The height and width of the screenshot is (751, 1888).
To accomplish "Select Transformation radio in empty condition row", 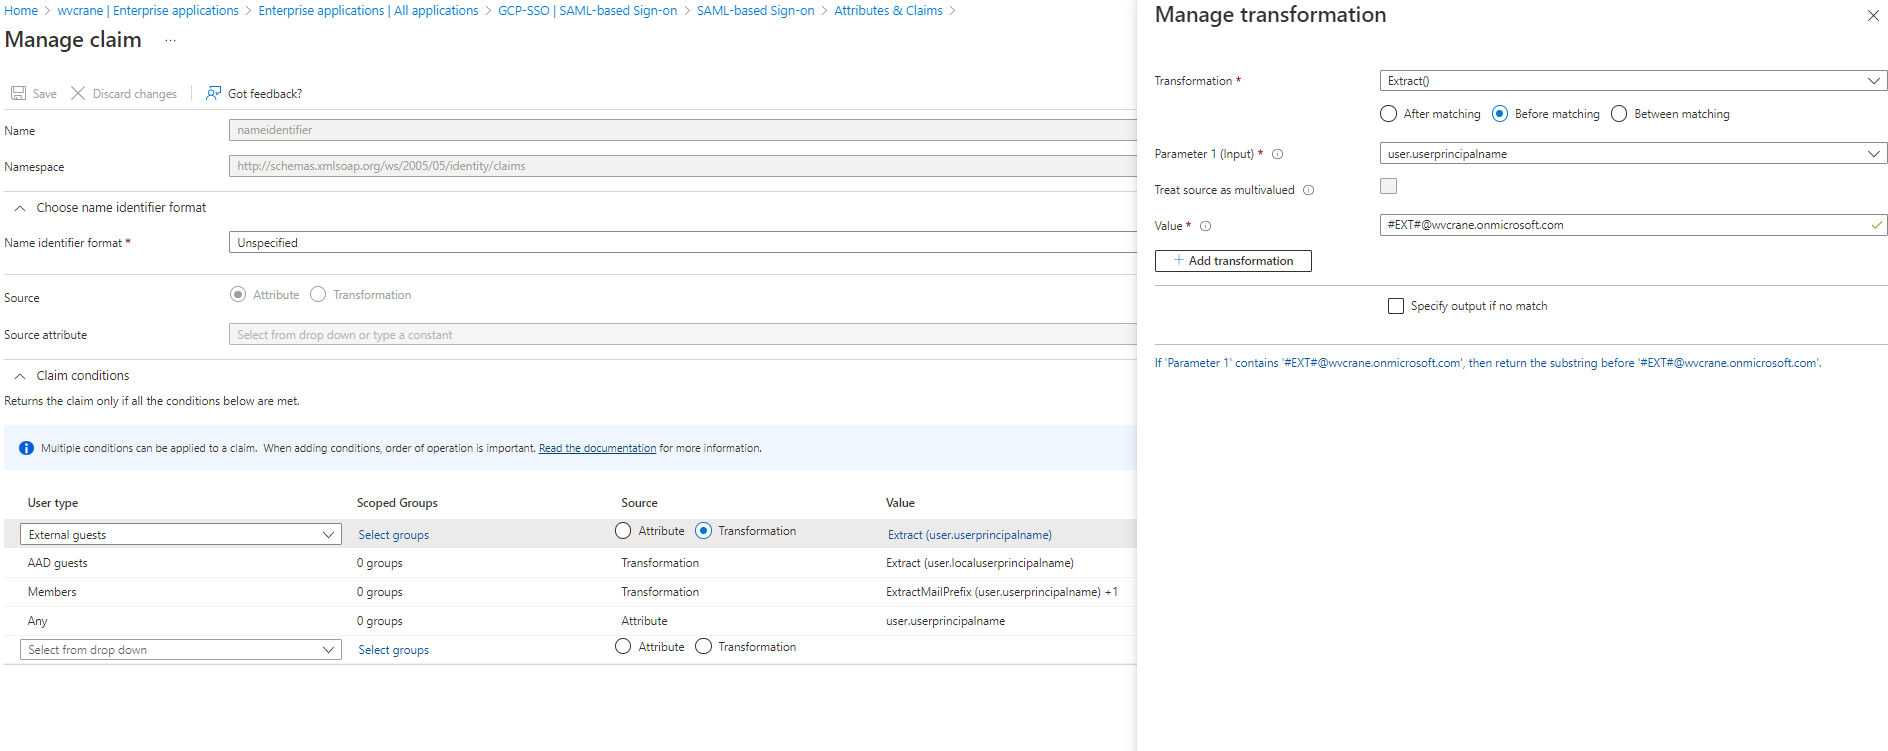I will tap(703, 646).
